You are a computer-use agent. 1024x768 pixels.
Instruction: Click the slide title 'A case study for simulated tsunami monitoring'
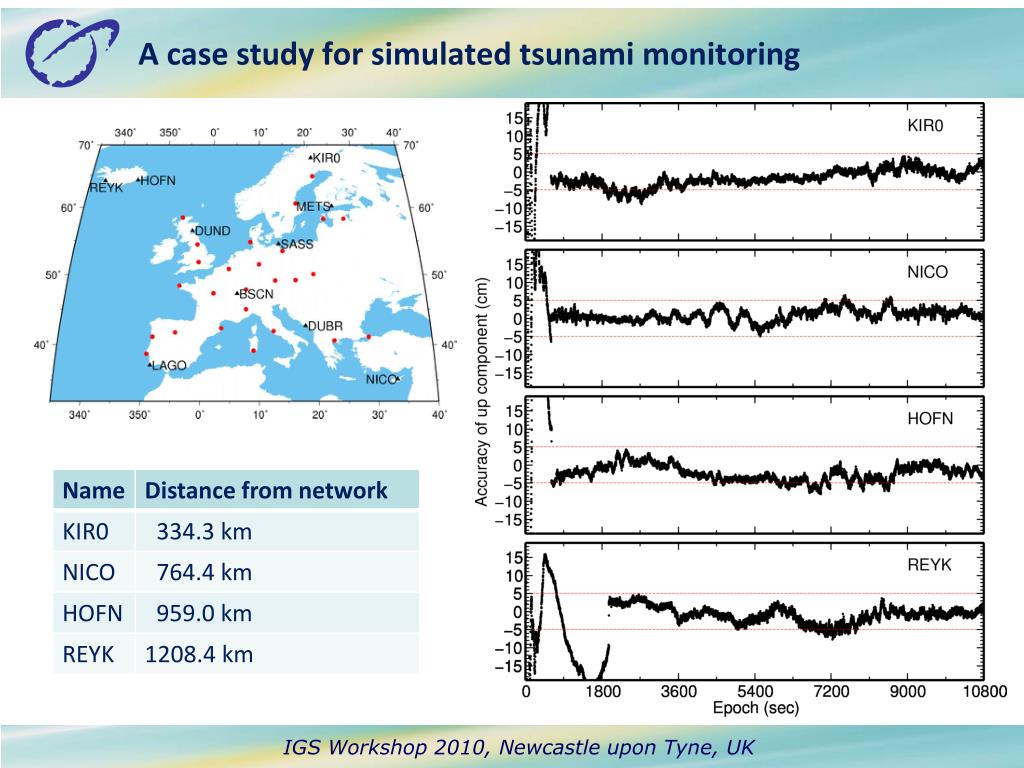(x=469, y=54)
